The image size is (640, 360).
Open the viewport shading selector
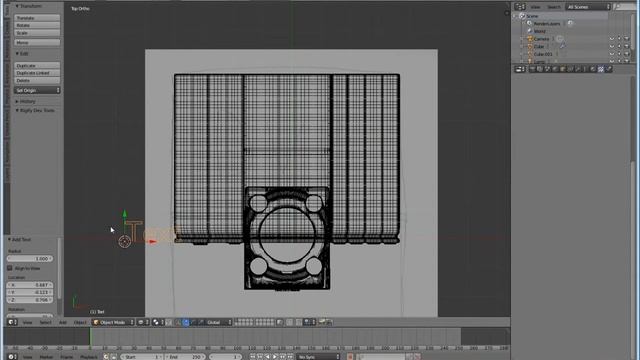click(143, 322)
